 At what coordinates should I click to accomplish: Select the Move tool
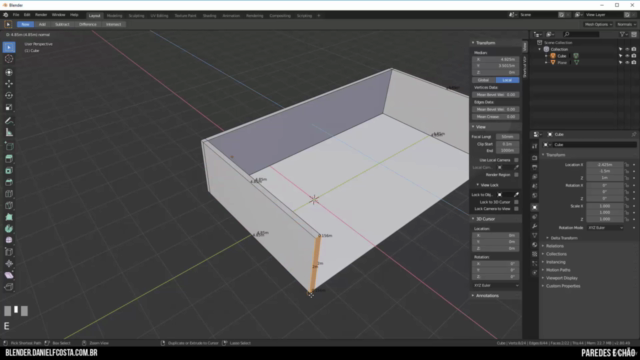pyautogui.click(x=9, y=84)
